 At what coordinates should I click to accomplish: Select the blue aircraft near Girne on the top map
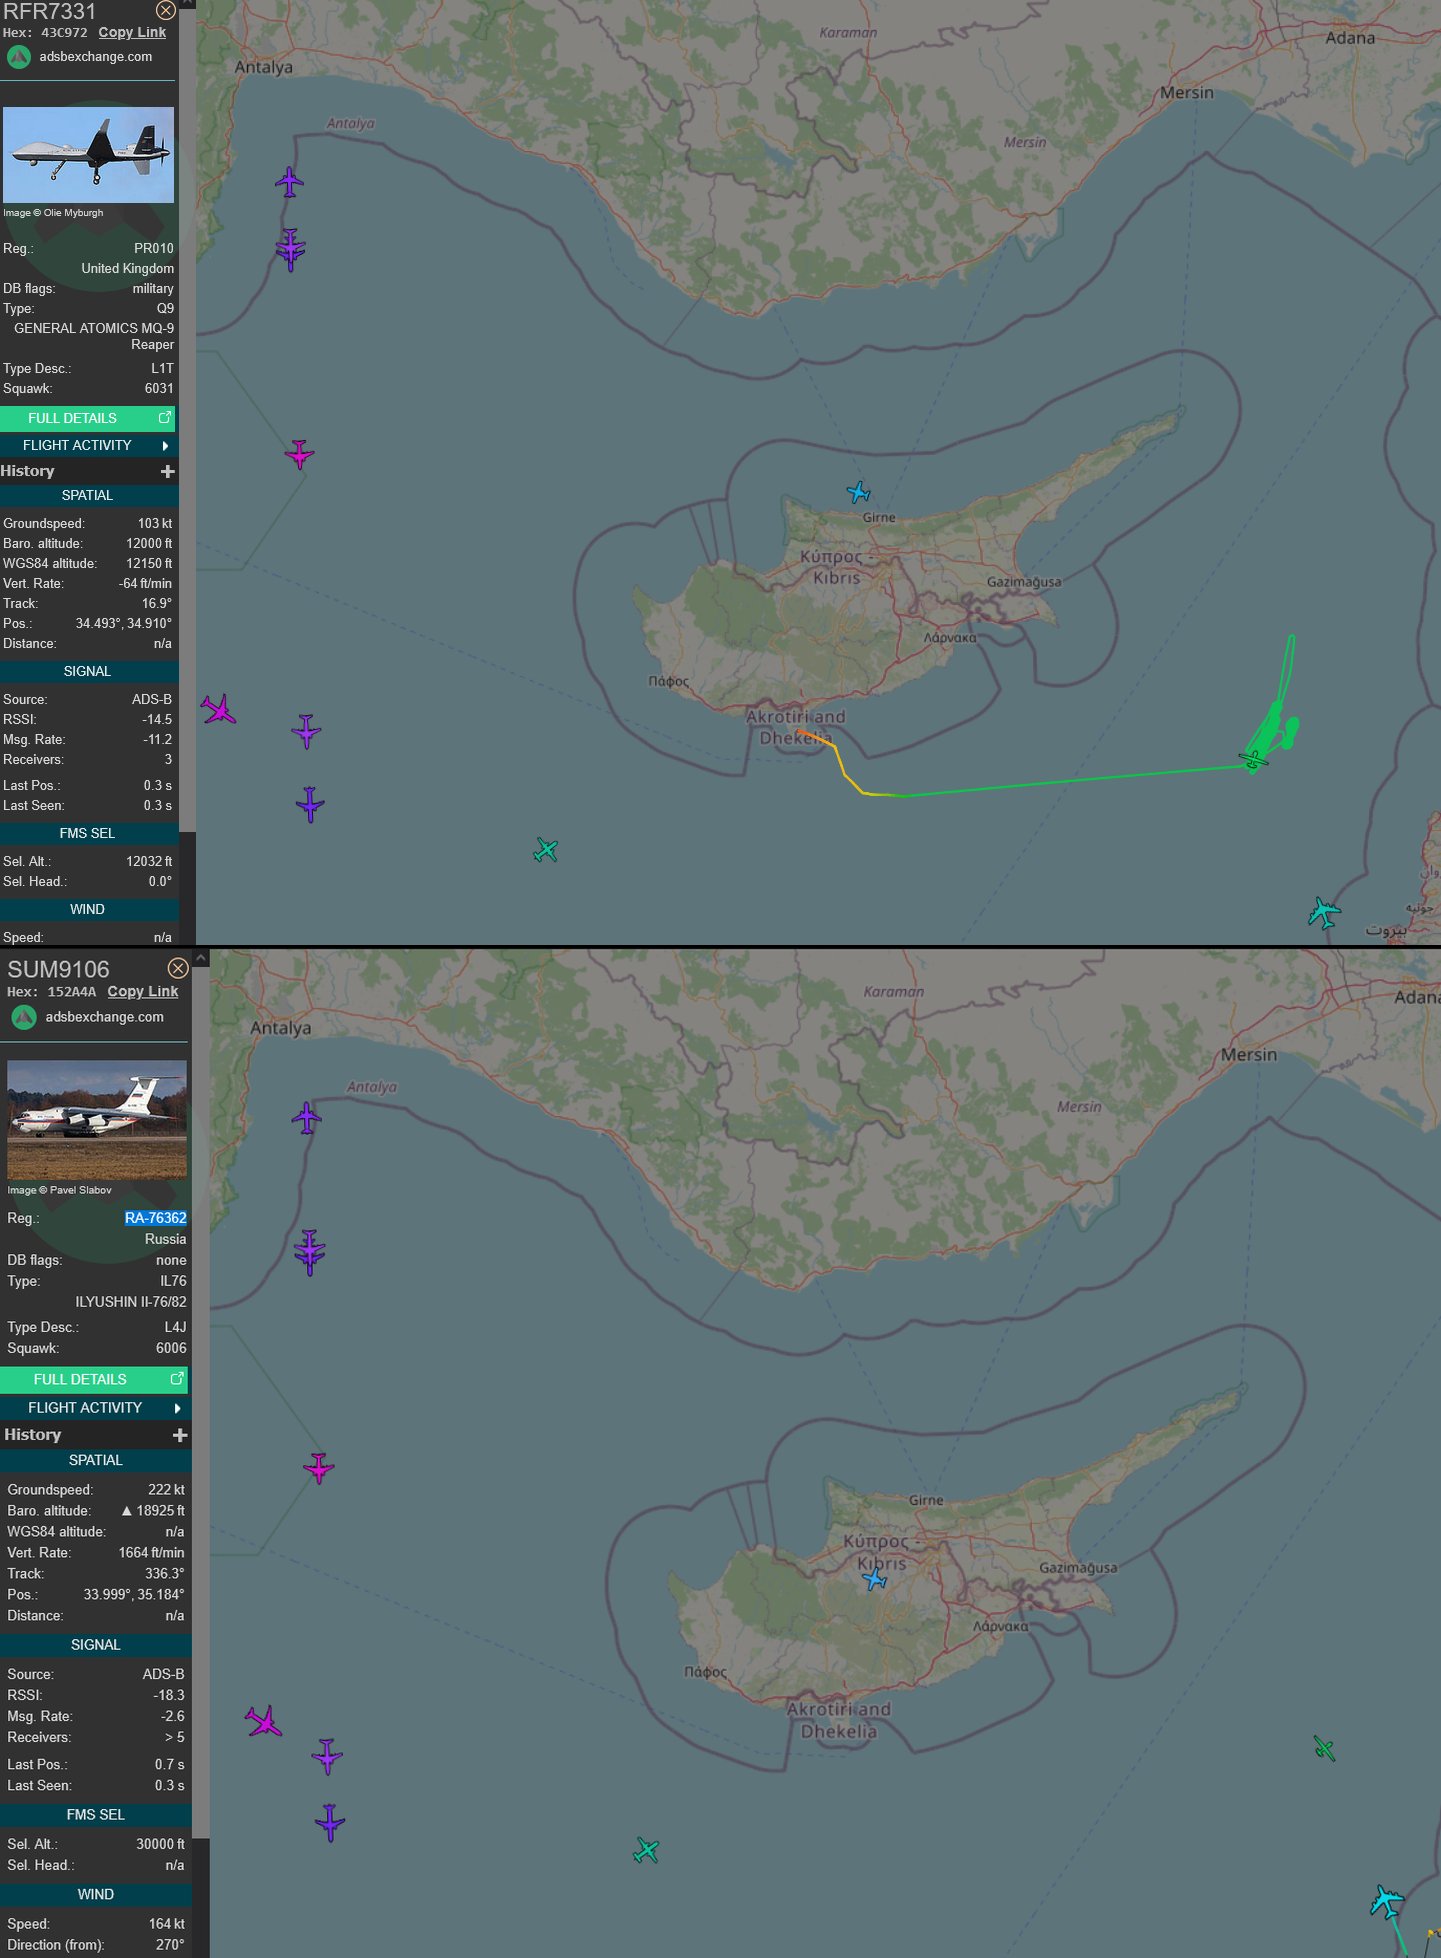click(x=859, y=492)
